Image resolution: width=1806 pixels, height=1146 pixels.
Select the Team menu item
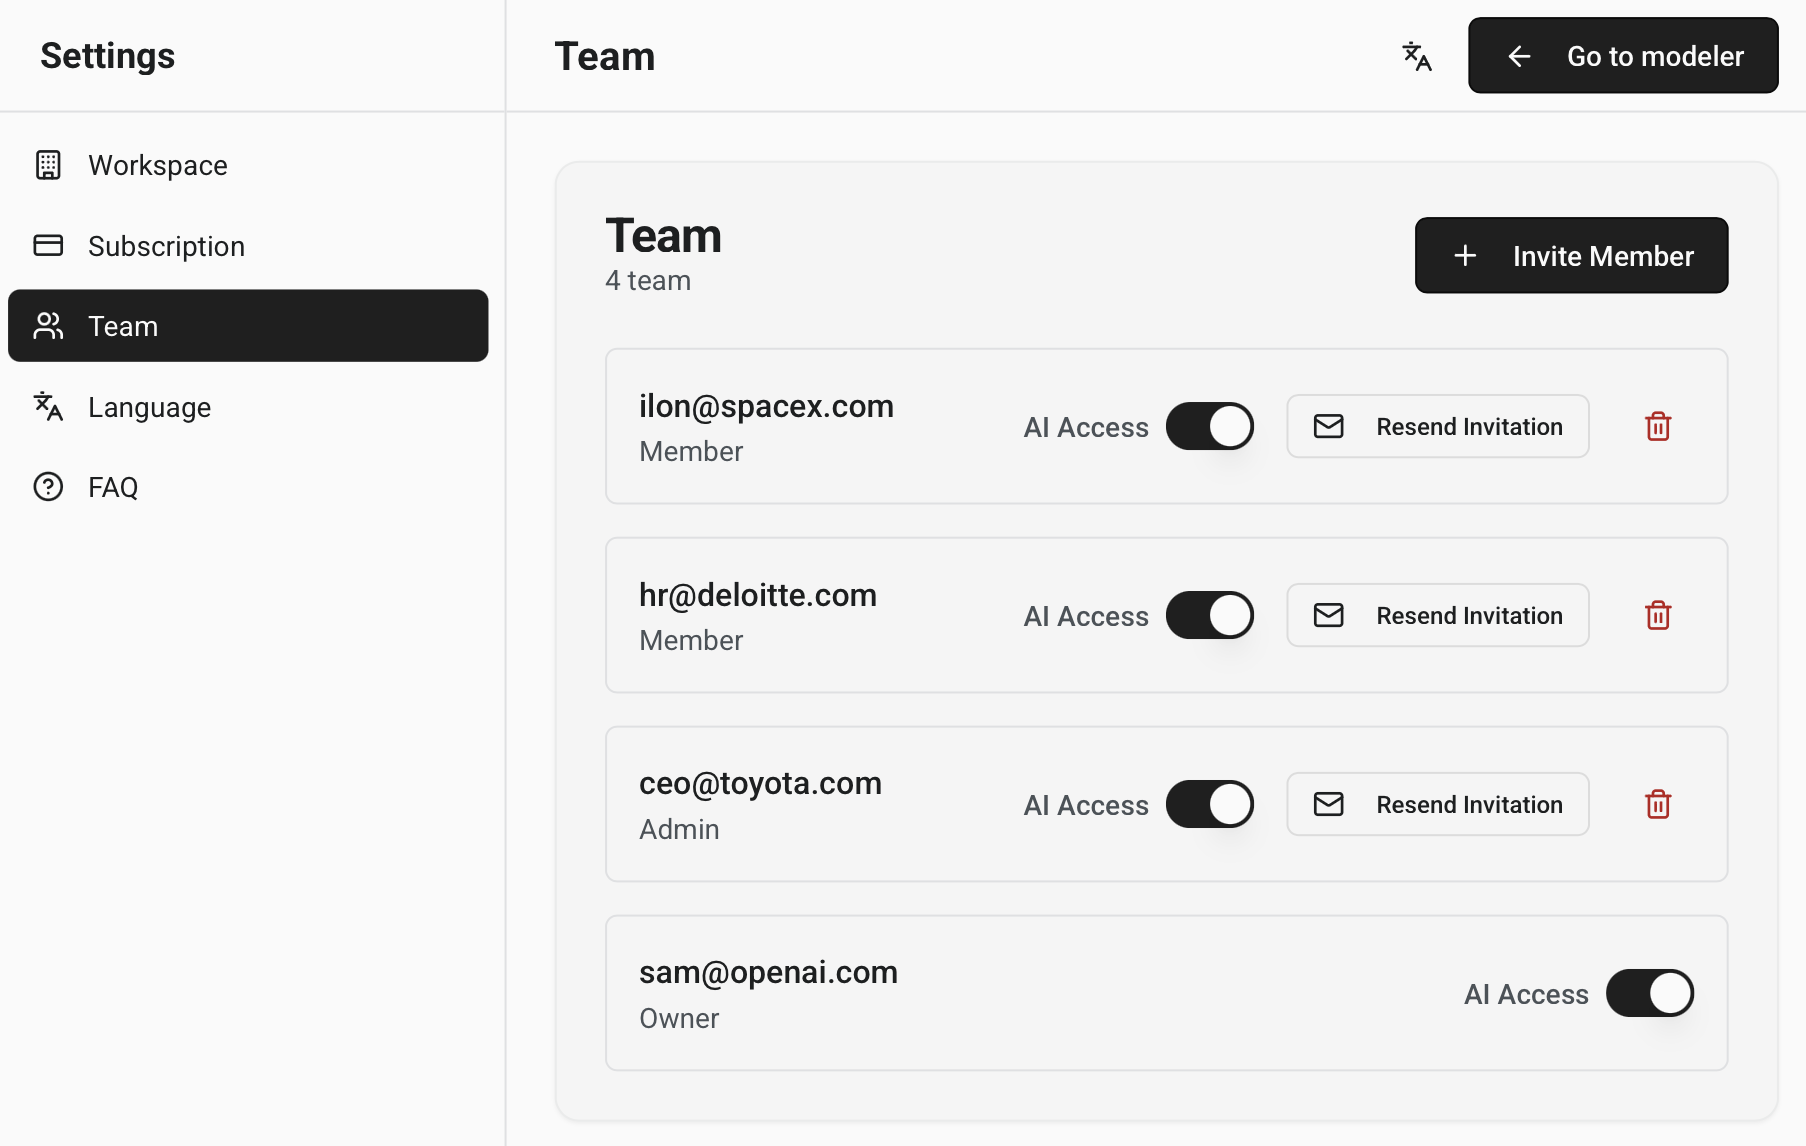[248, 326]
